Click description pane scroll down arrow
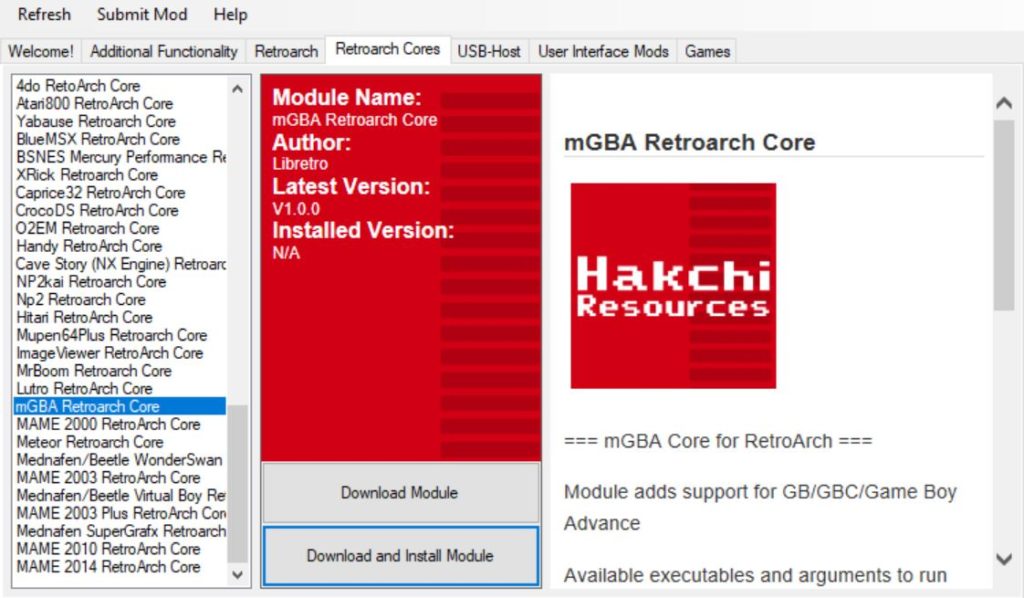 [x=1004, y=559]
